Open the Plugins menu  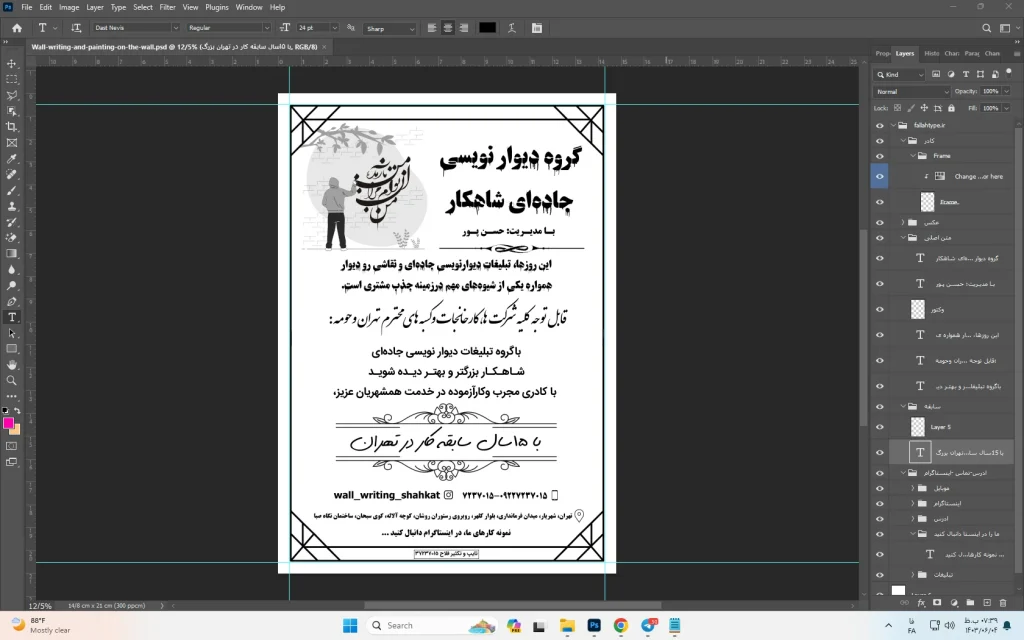[217, 7]
